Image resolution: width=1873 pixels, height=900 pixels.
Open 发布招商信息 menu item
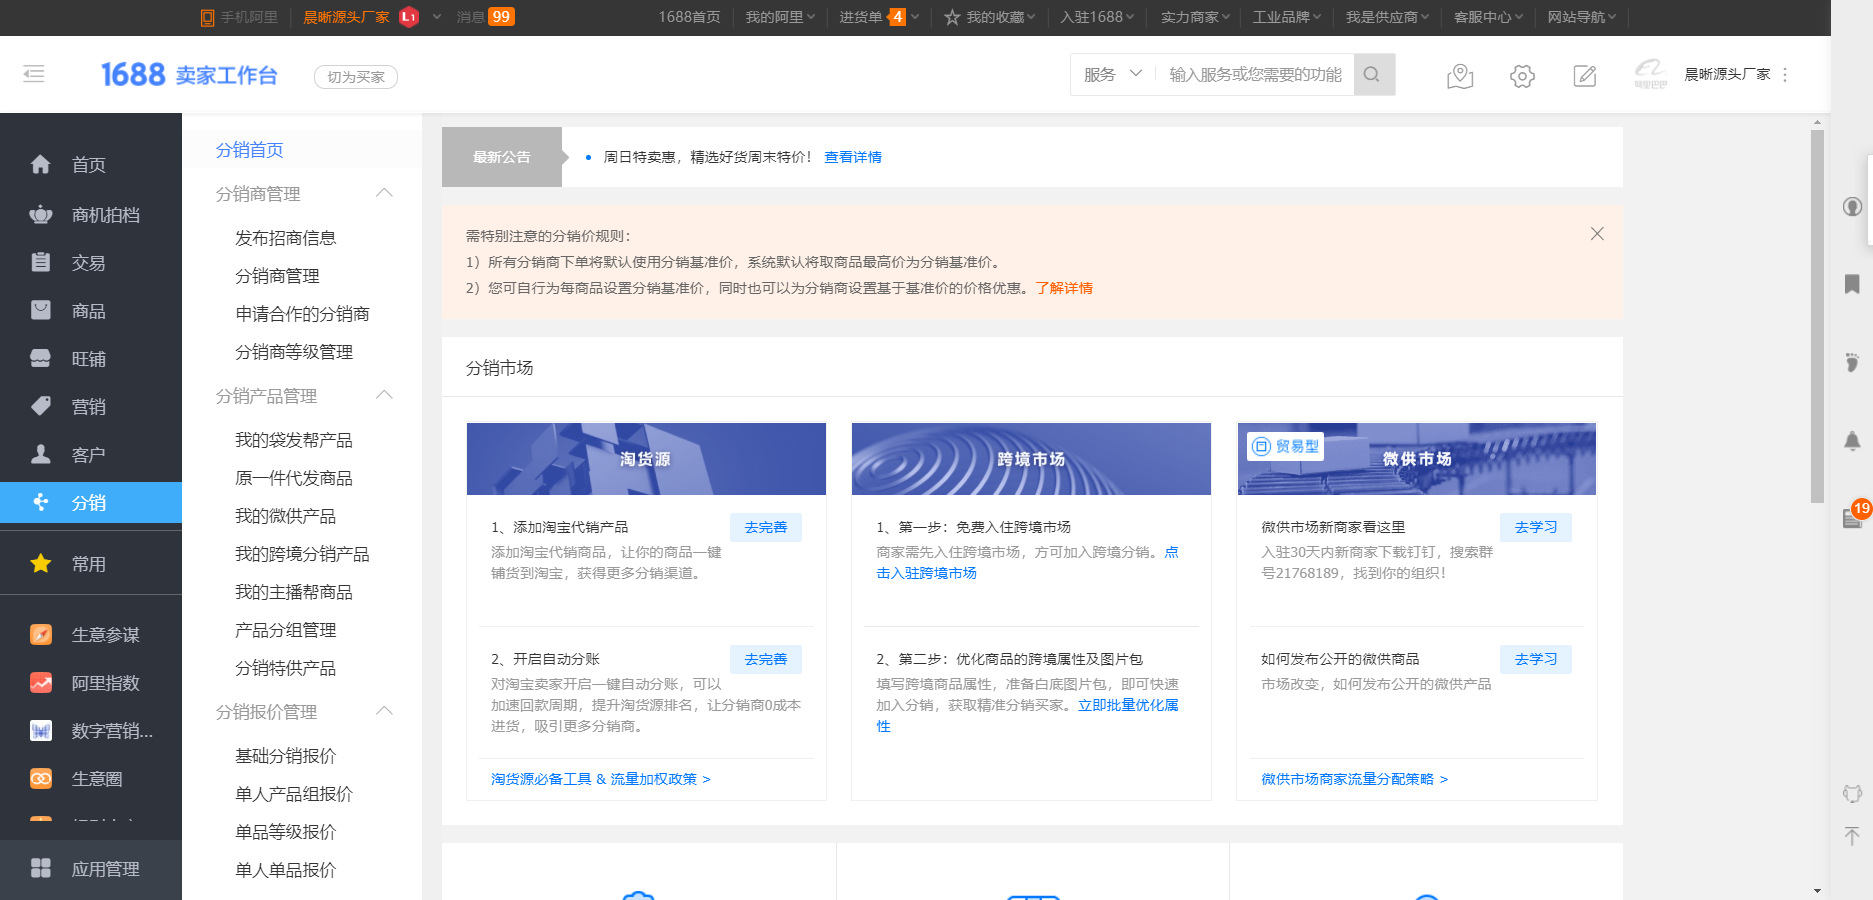click(x=286, y=238)
